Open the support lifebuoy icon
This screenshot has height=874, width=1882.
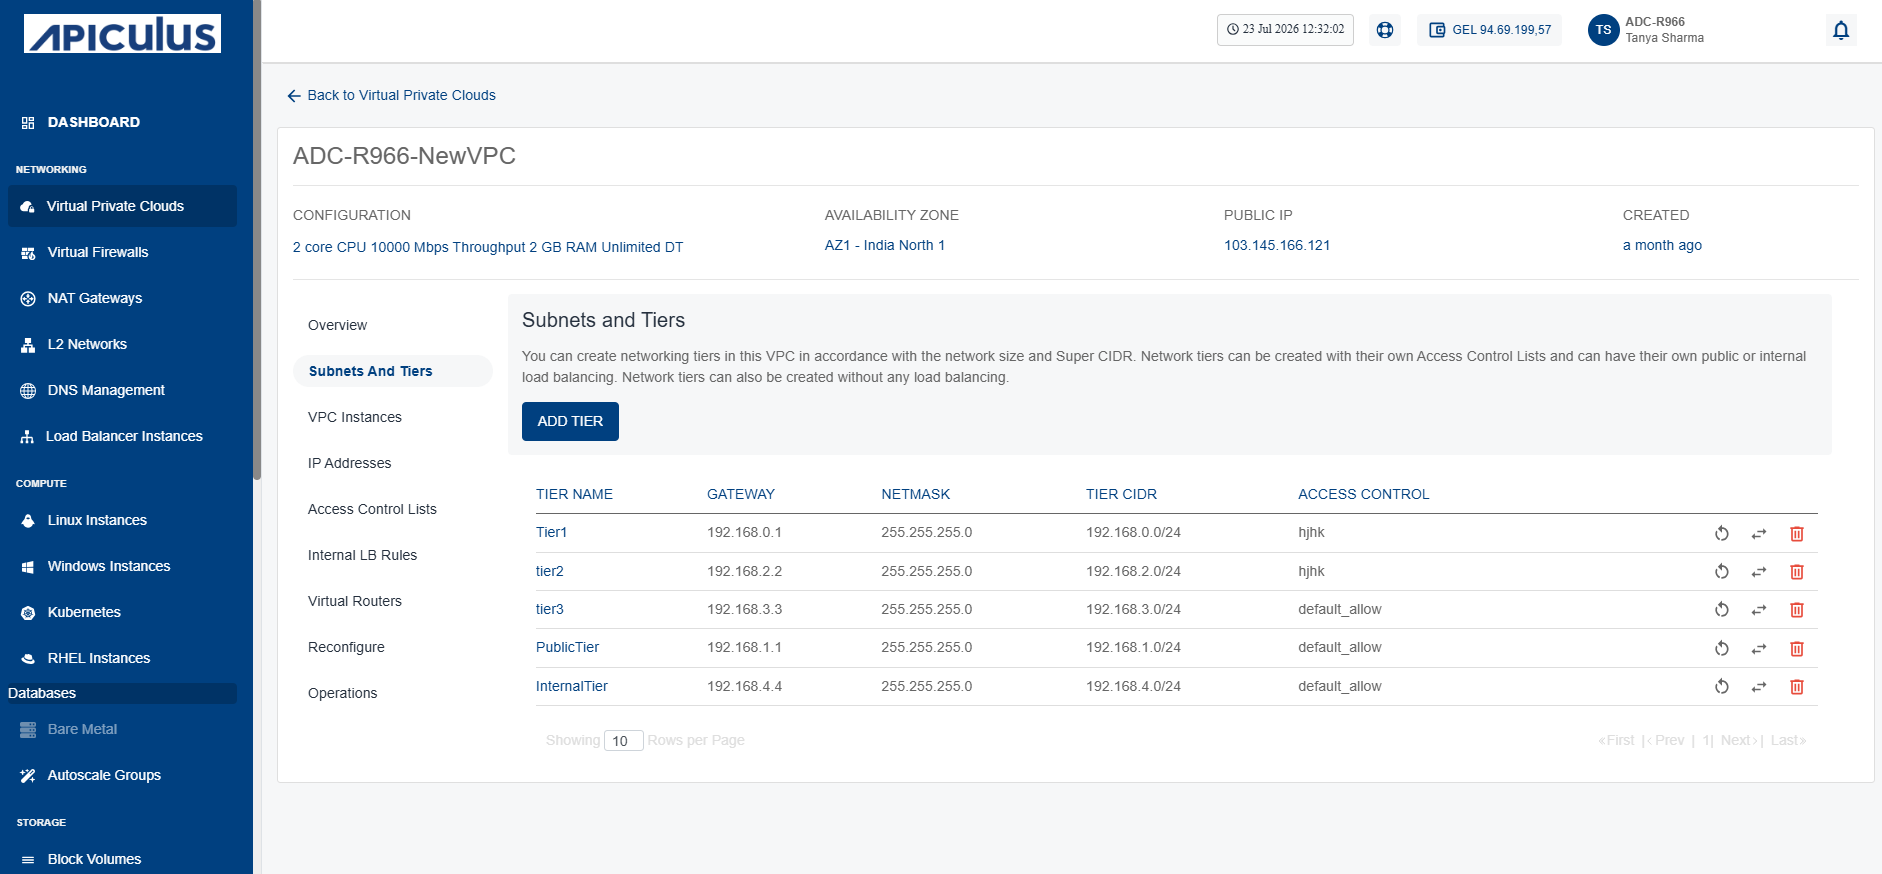(1385, 30)
